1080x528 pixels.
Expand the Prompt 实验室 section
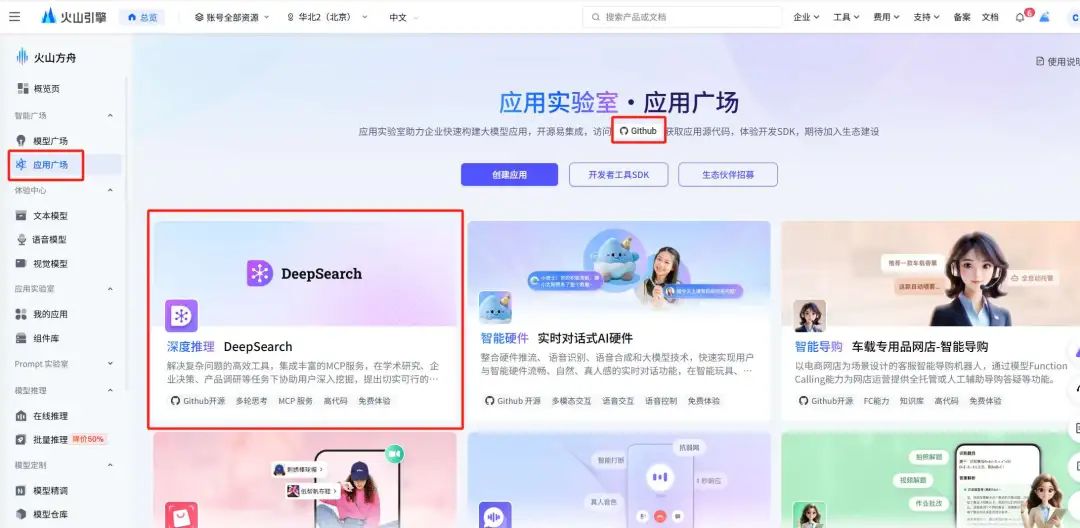[x=110, y=363]
